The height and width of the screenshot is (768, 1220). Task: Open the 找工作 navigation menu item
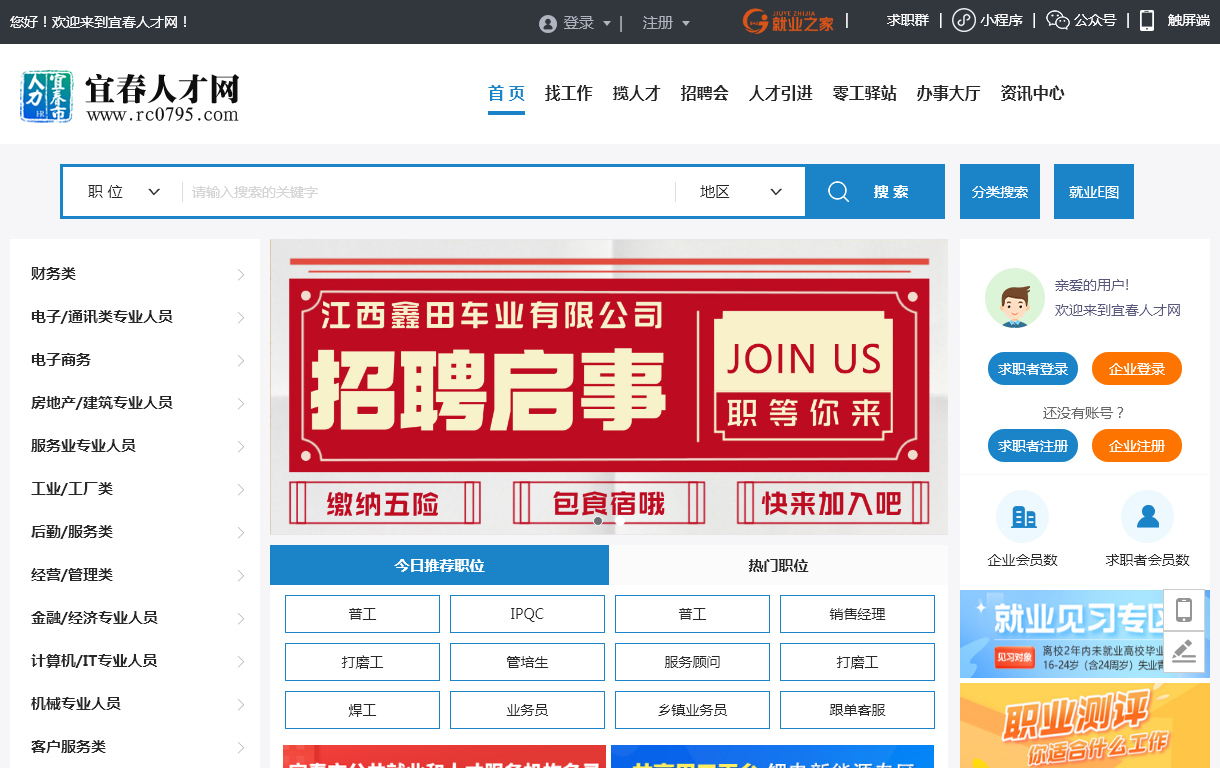click(568, 94)
